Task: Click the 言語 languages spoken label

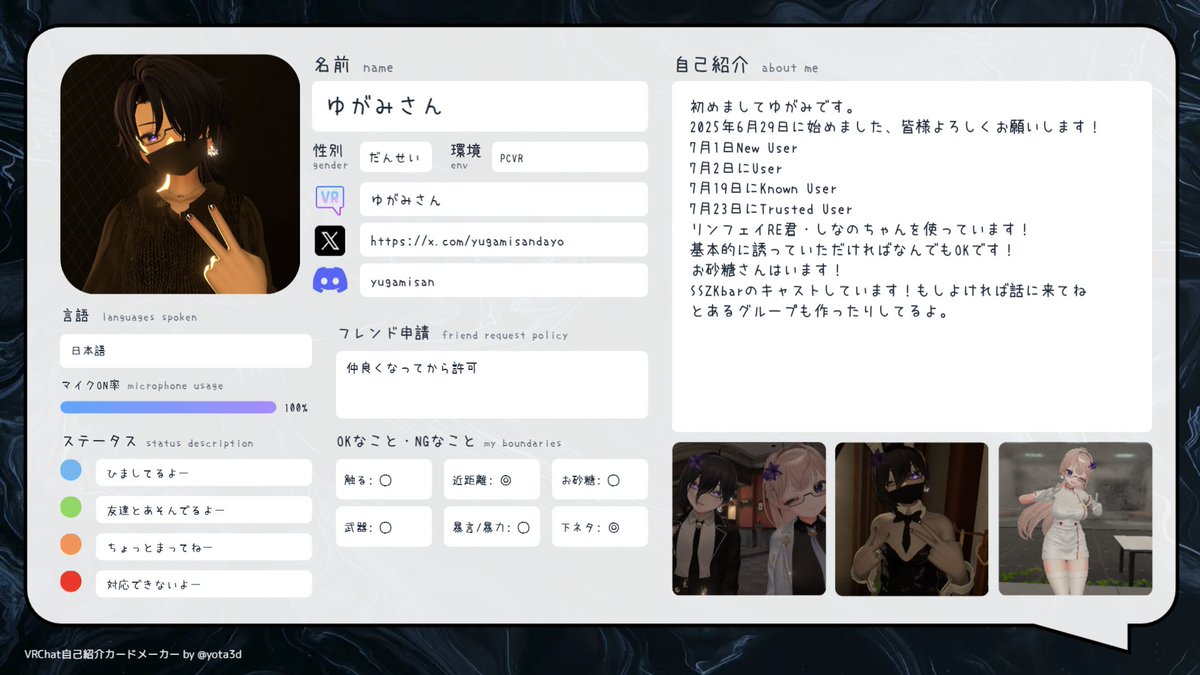Action: (x=129, y=316)
